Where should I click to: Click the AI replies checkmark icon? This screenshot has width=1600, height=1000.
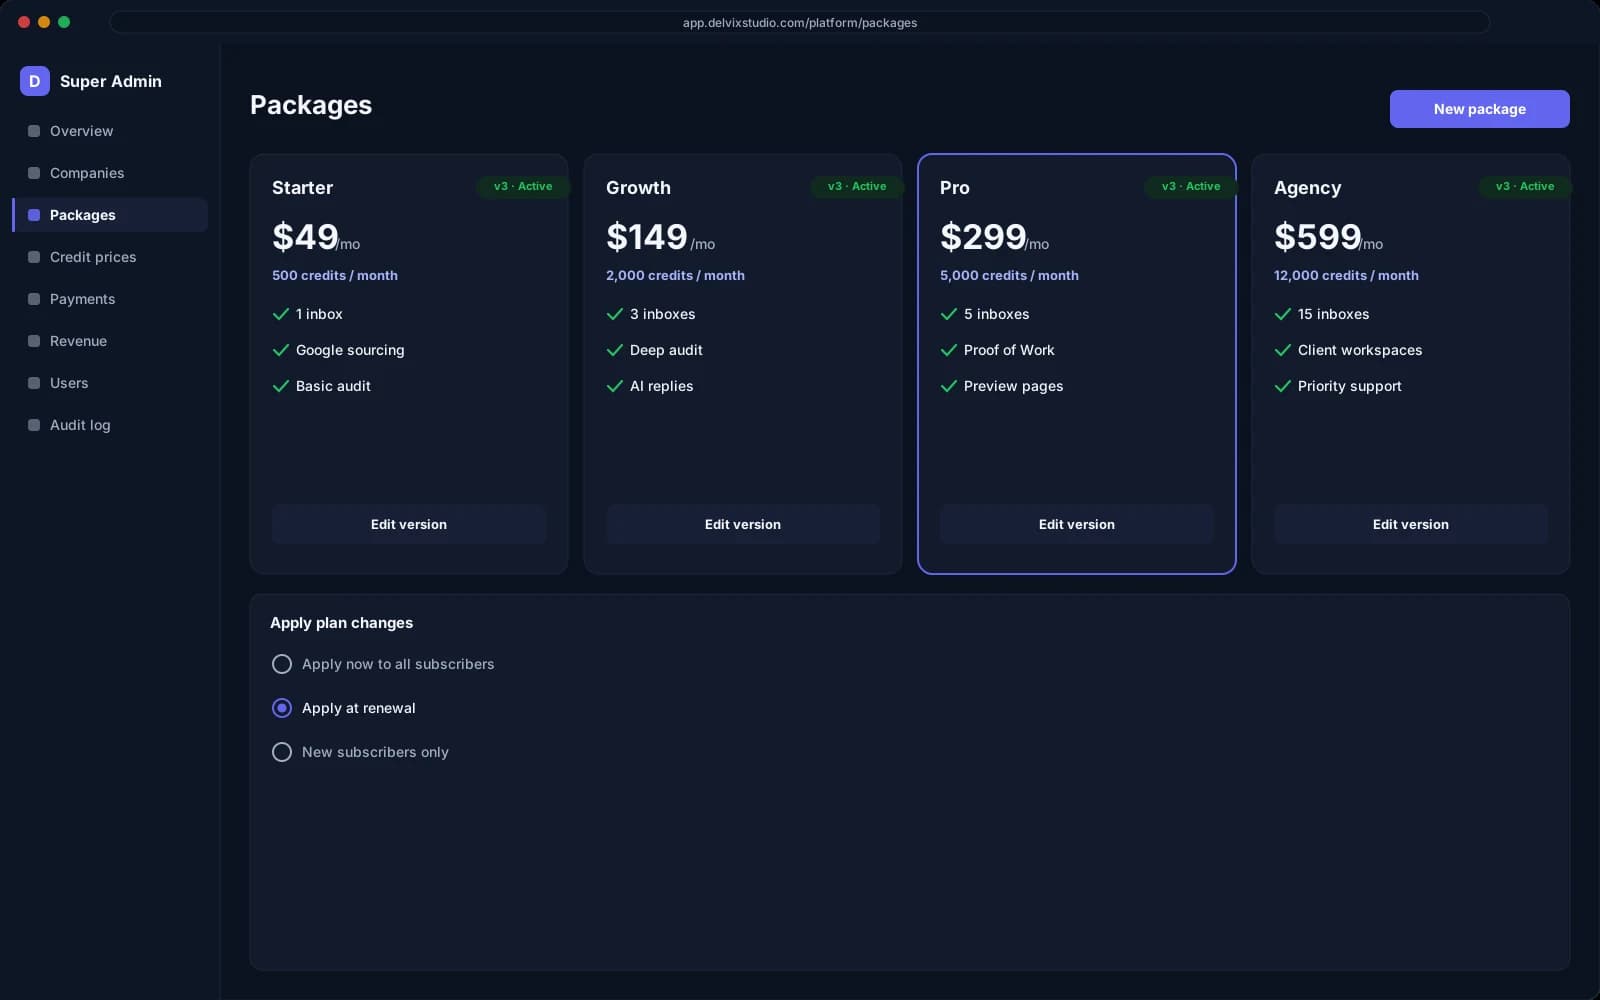coord(615,386)
